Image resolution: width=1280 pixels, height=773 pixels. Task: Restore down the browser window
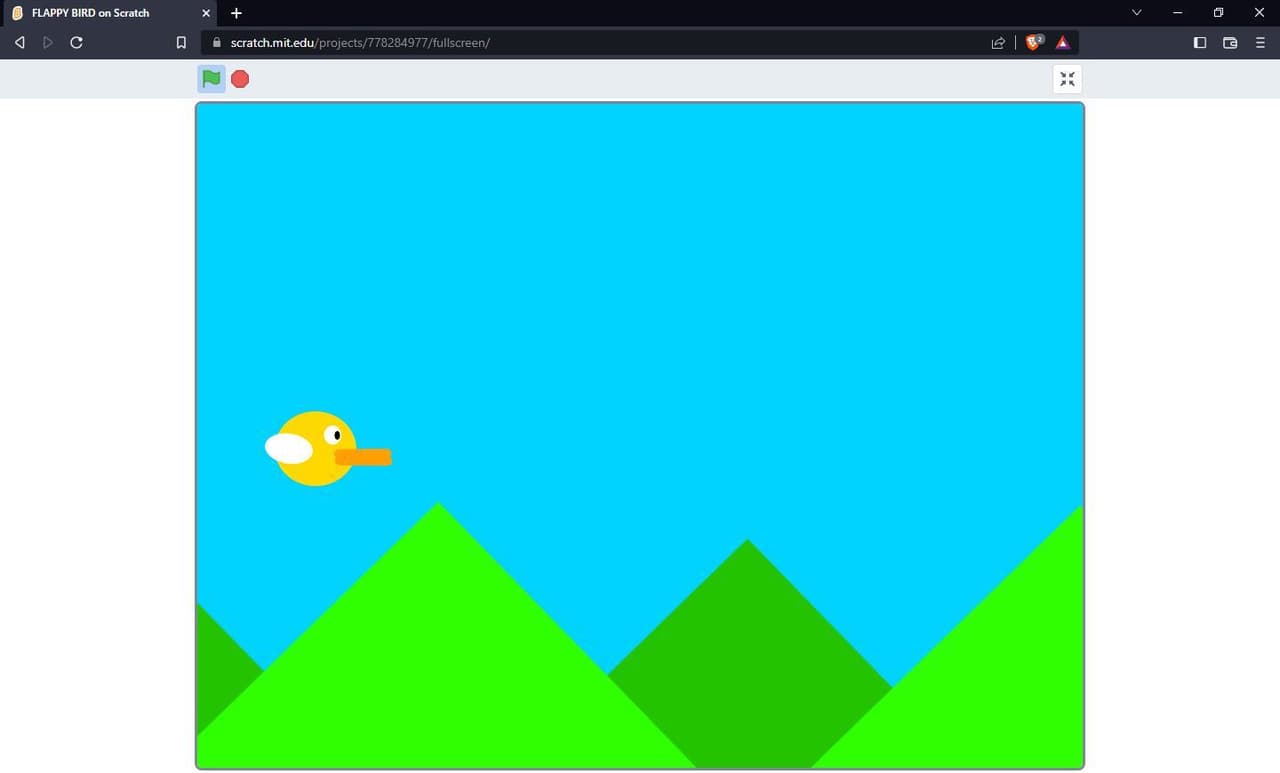(x=1218, y=12)
